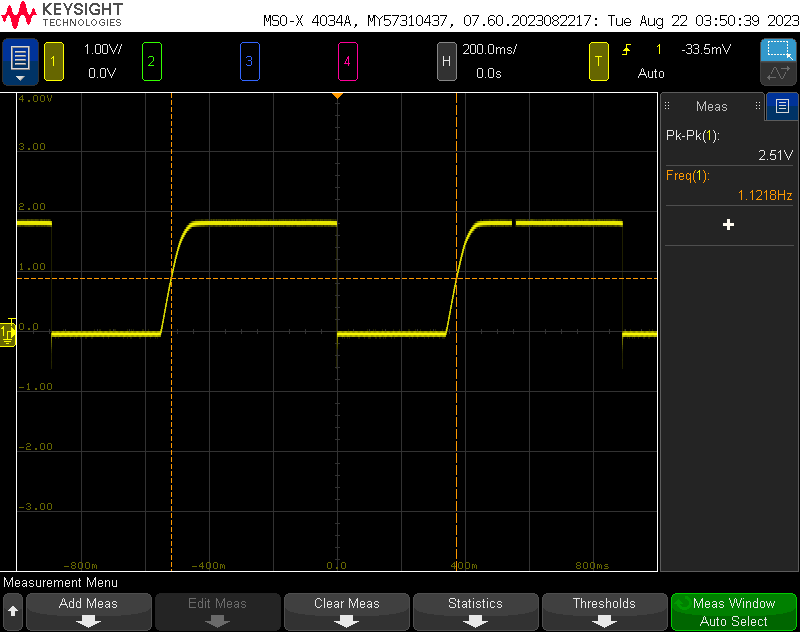Click the Keysight Technologies logo
The image size is (800, 632).
coord(64,14)
